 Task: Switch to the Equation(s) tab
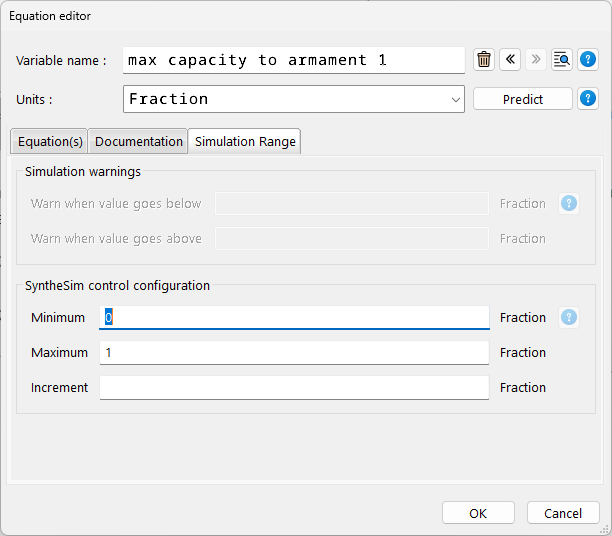[49, 141]
